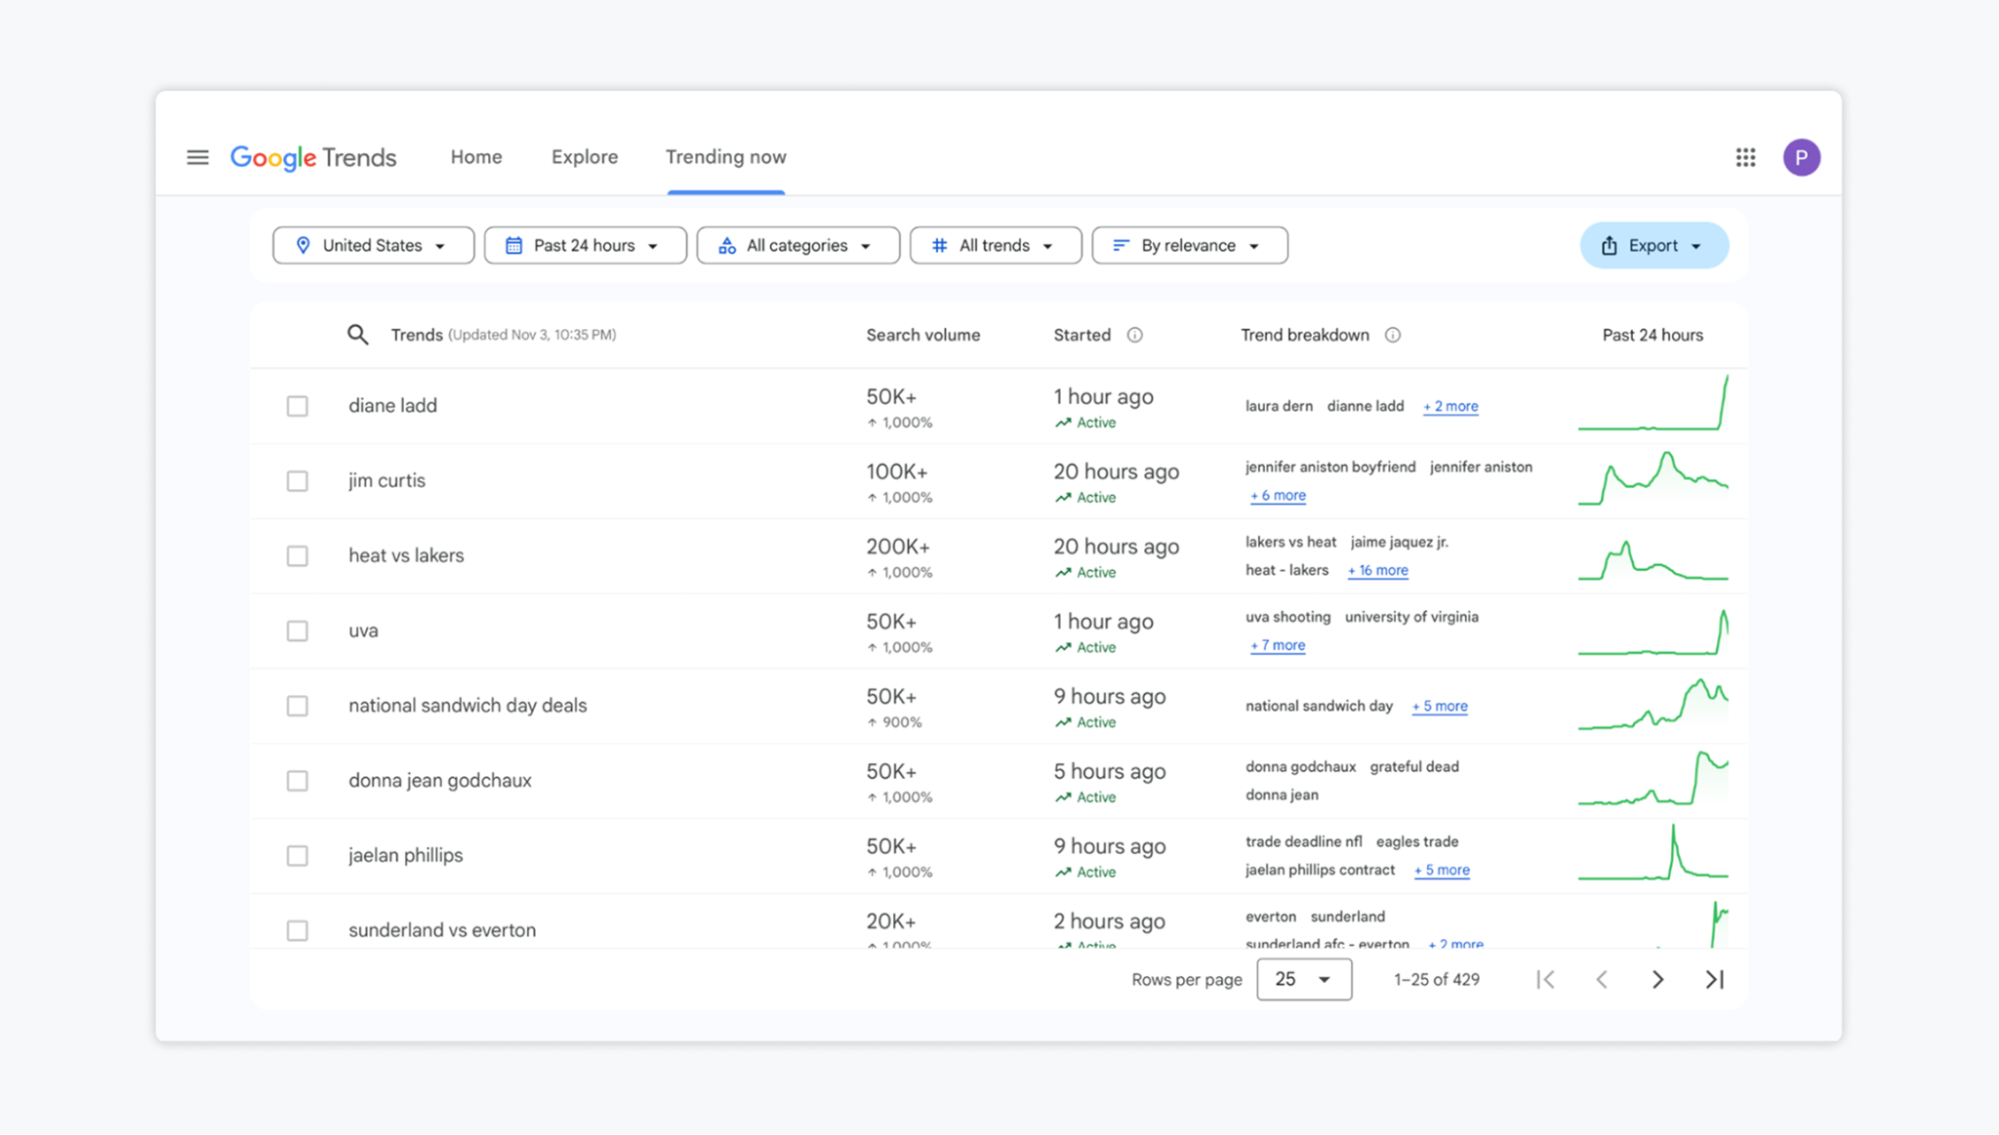Image resolution: width=1999 pixels, height=1135 pixels.
Task: Open the United States location dropdown
Action: [x=373, y=246]
